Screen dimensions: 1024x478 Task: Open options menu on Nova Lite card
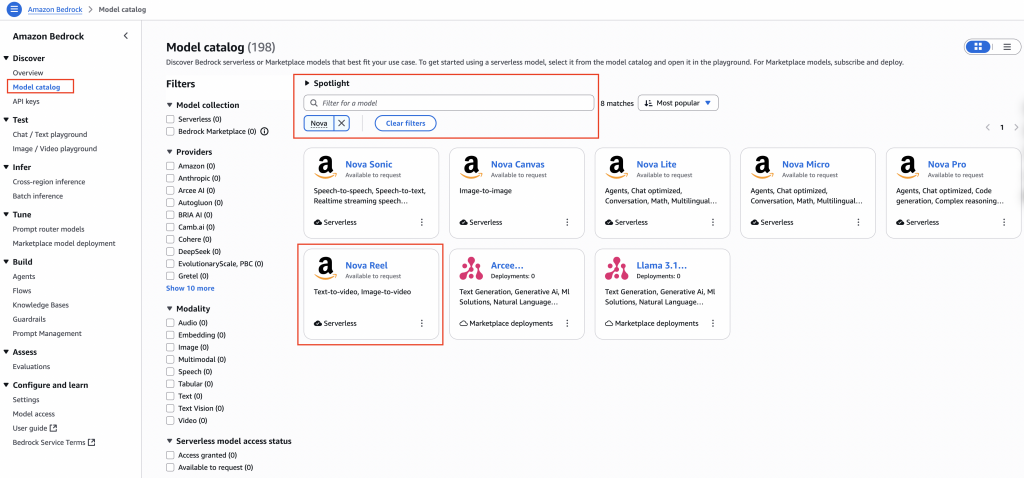point(713,222)
